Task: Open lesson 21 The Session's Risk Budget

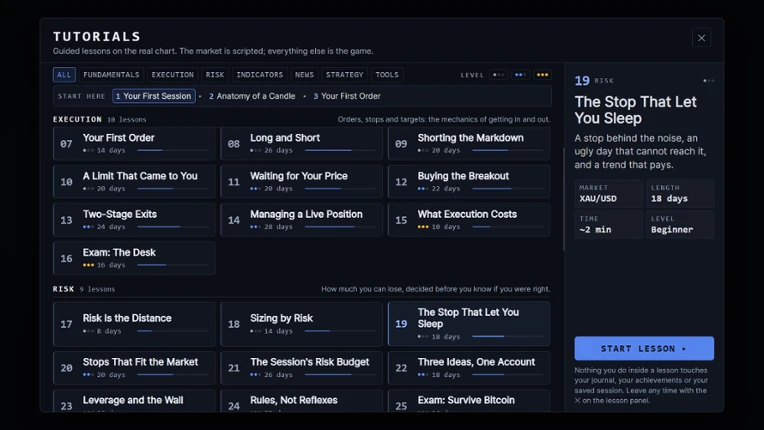Action: click(302, 368)
